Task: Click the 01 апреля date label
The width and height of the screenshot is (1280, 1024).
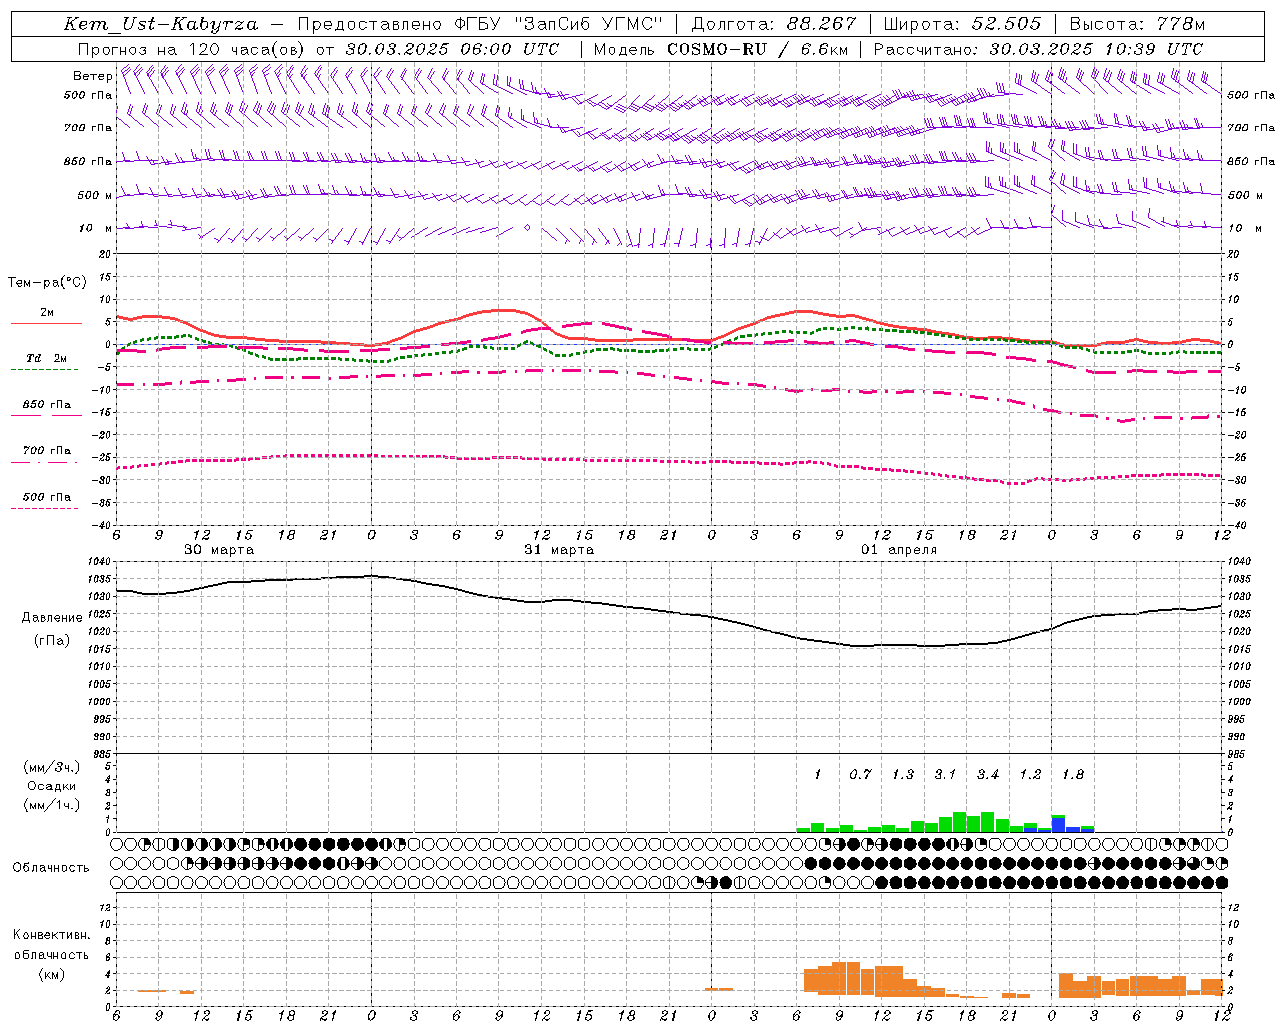Action: point(899,550)
